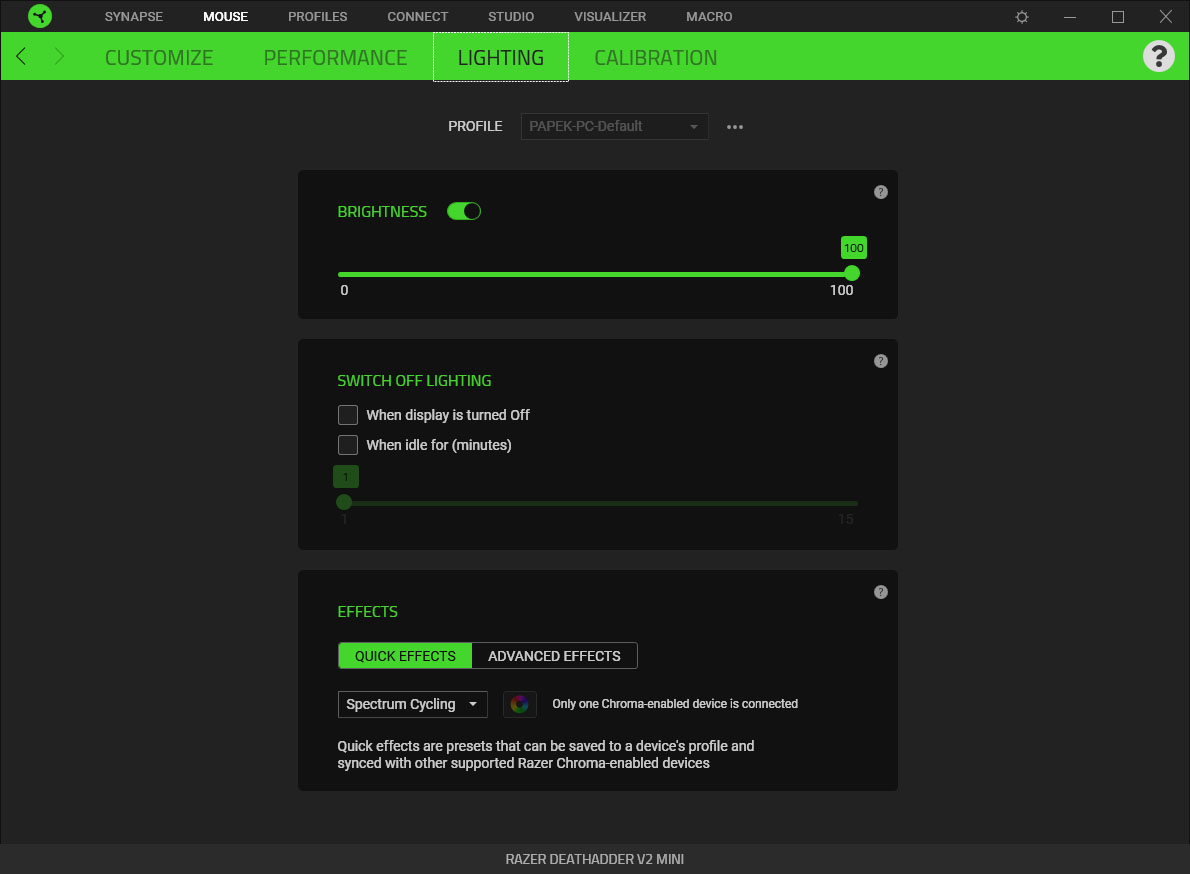Open the large help question mark
Image resolution: width=1190 pixels, height=874 pixels.
[x=1158, y=56]
